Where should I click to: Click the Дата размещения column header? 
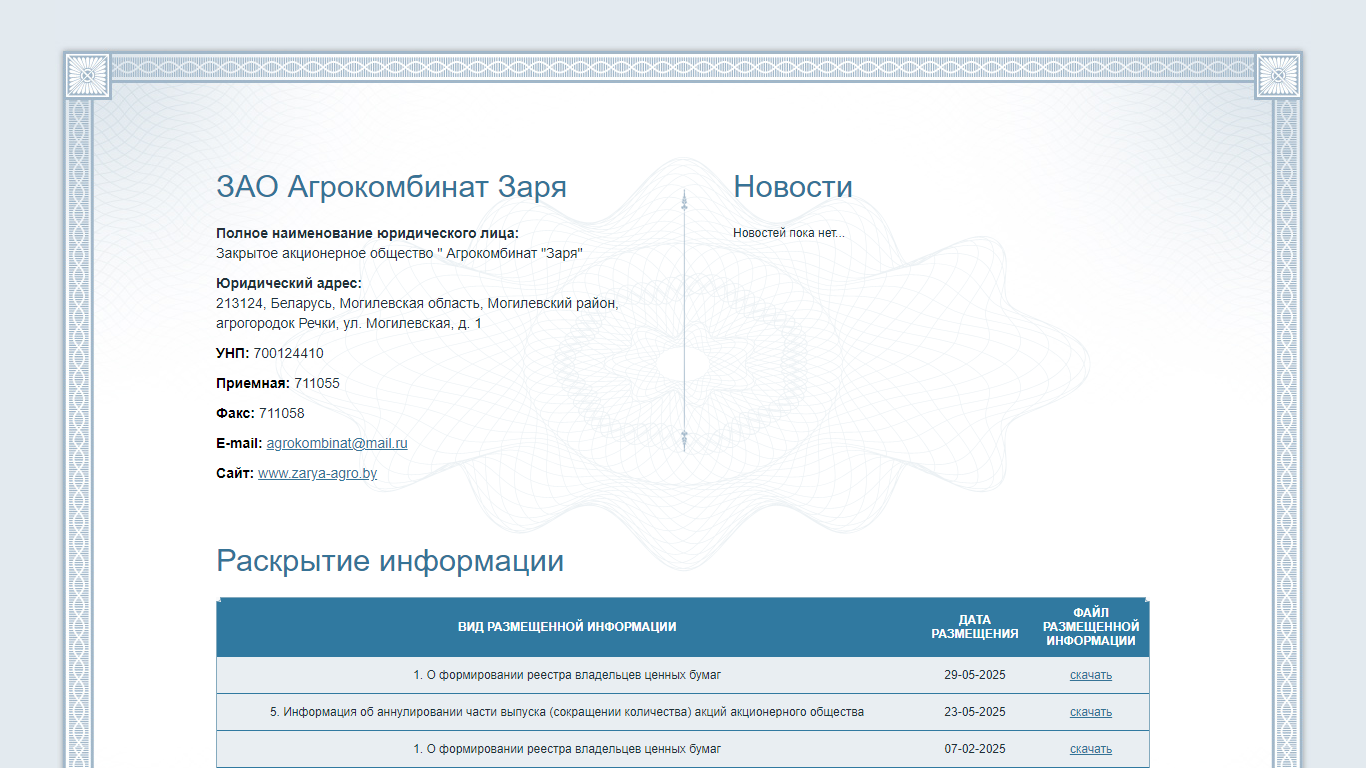pyautogui.click(x=975, y=627)
